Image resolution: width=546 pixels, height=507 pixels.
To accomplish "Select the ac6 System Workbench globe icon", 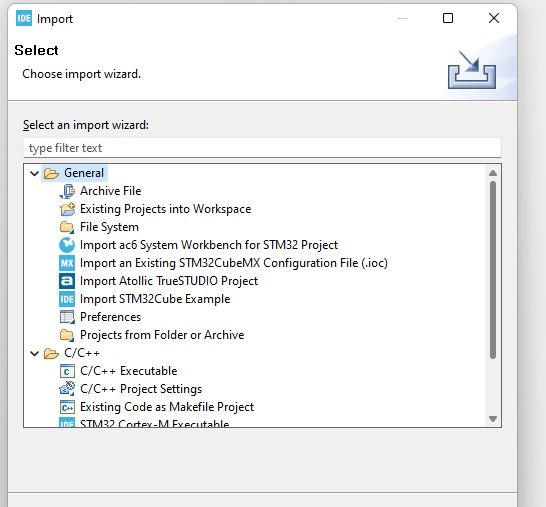I will (67, 245).
